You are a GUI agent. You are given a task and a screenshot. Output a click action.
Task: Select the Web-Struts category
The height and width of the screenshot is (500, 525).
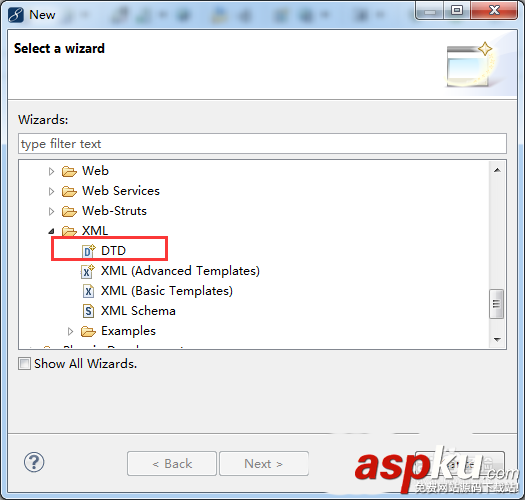coord(114,211)
